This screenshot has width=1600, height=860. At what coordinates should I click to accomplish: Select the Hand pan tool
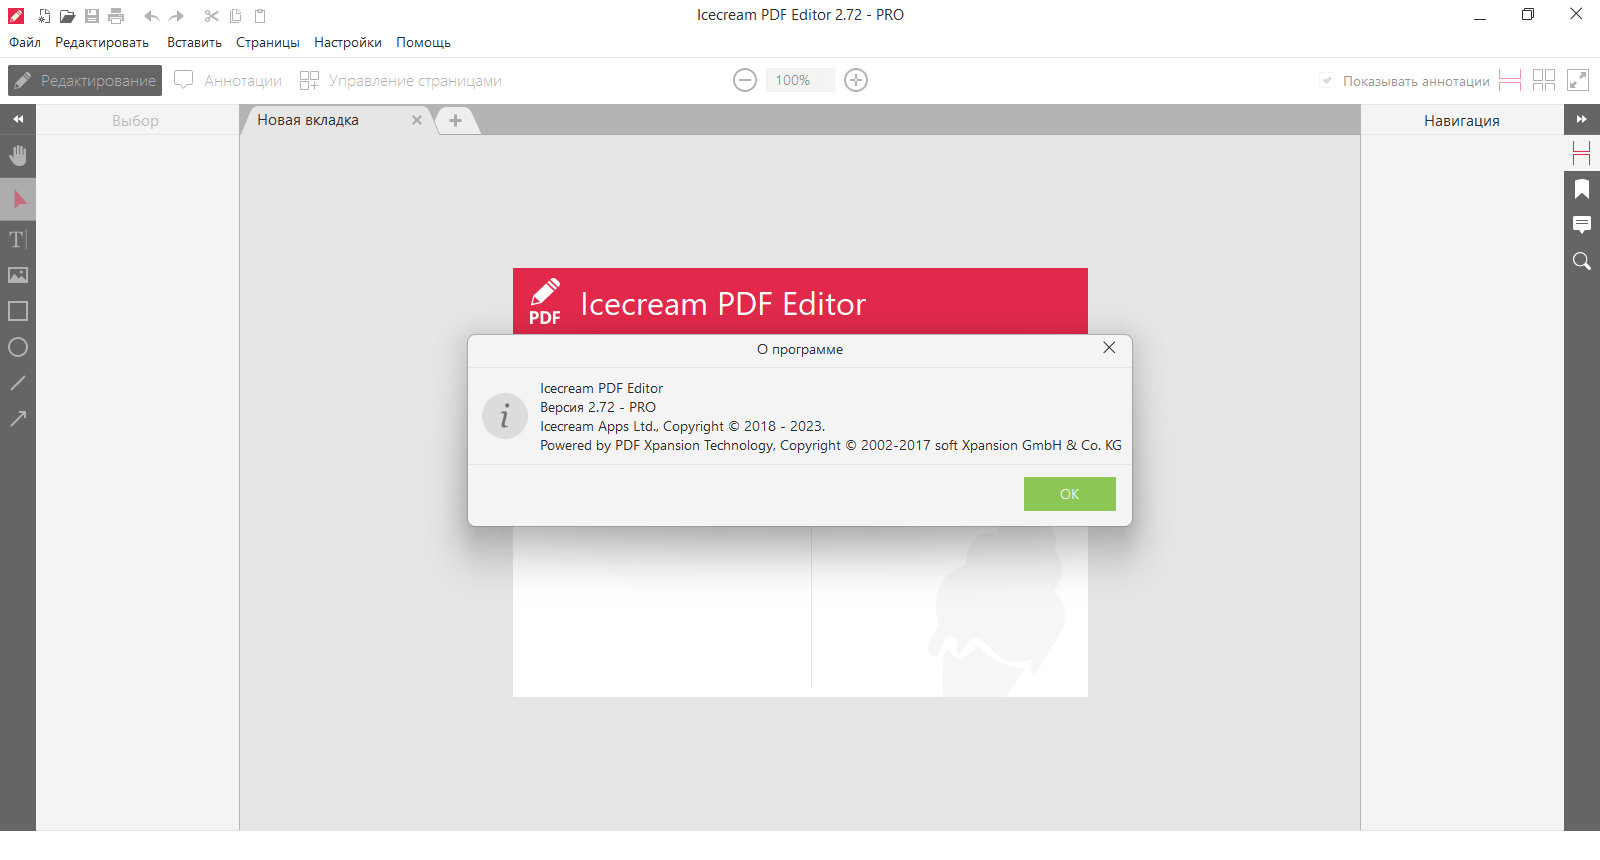tap(18, 156)
